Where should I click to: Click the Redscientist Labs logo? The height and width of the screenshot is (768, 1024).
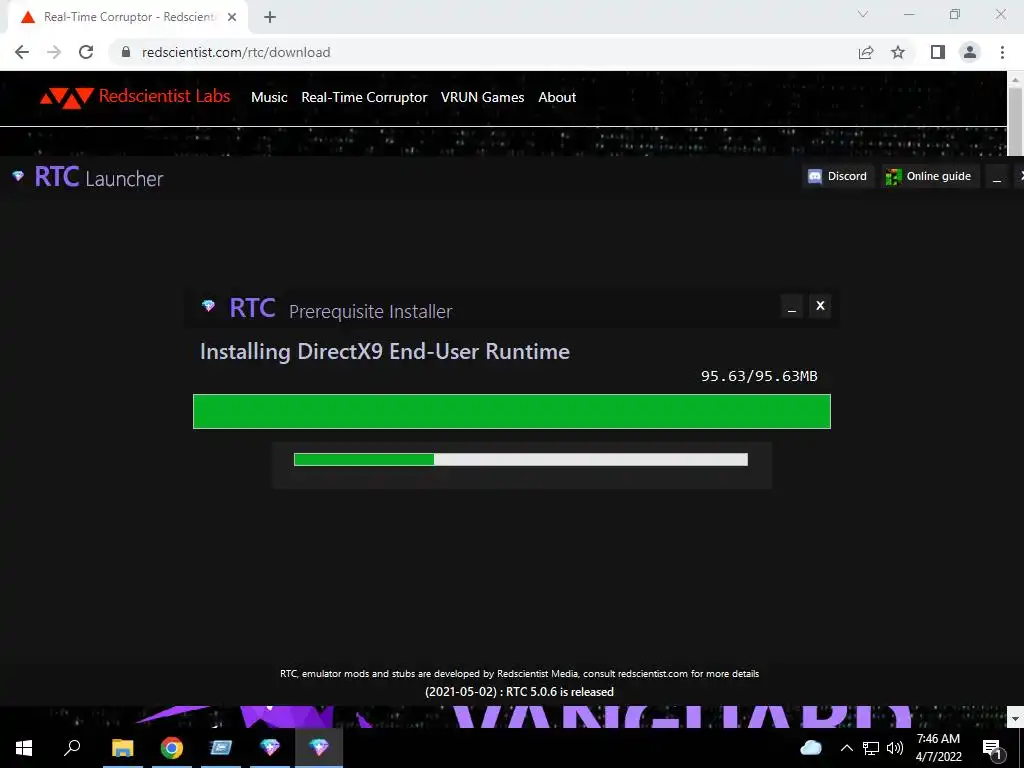[135, 97]
